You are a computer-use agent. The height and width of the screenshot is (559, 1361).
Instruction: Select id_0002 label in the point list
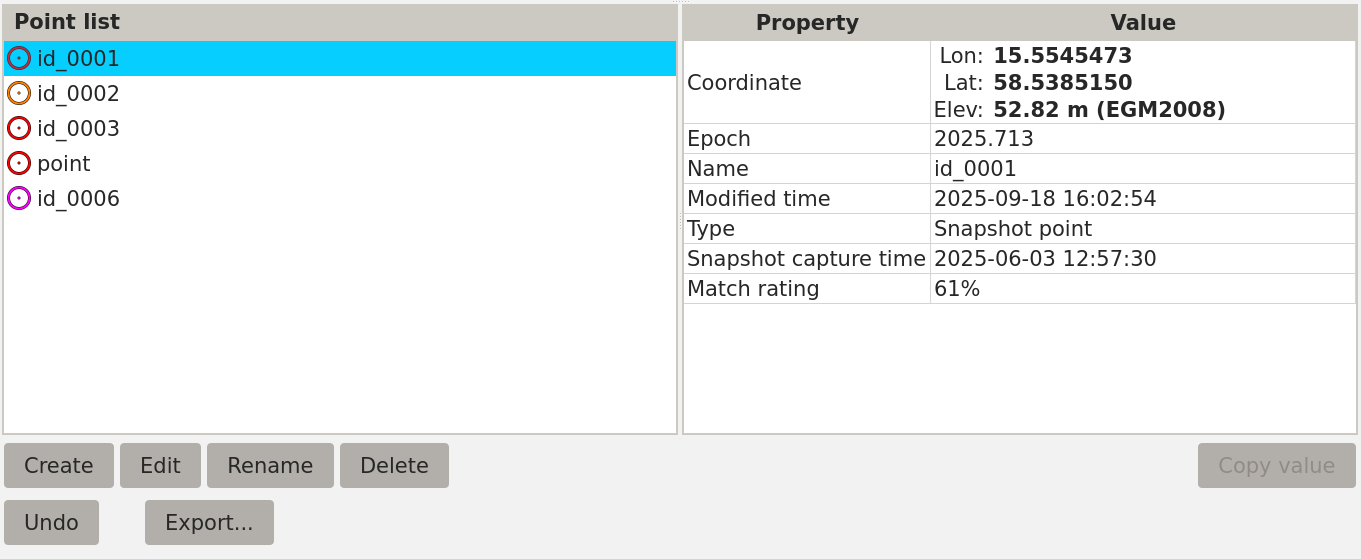coord(78,93)
